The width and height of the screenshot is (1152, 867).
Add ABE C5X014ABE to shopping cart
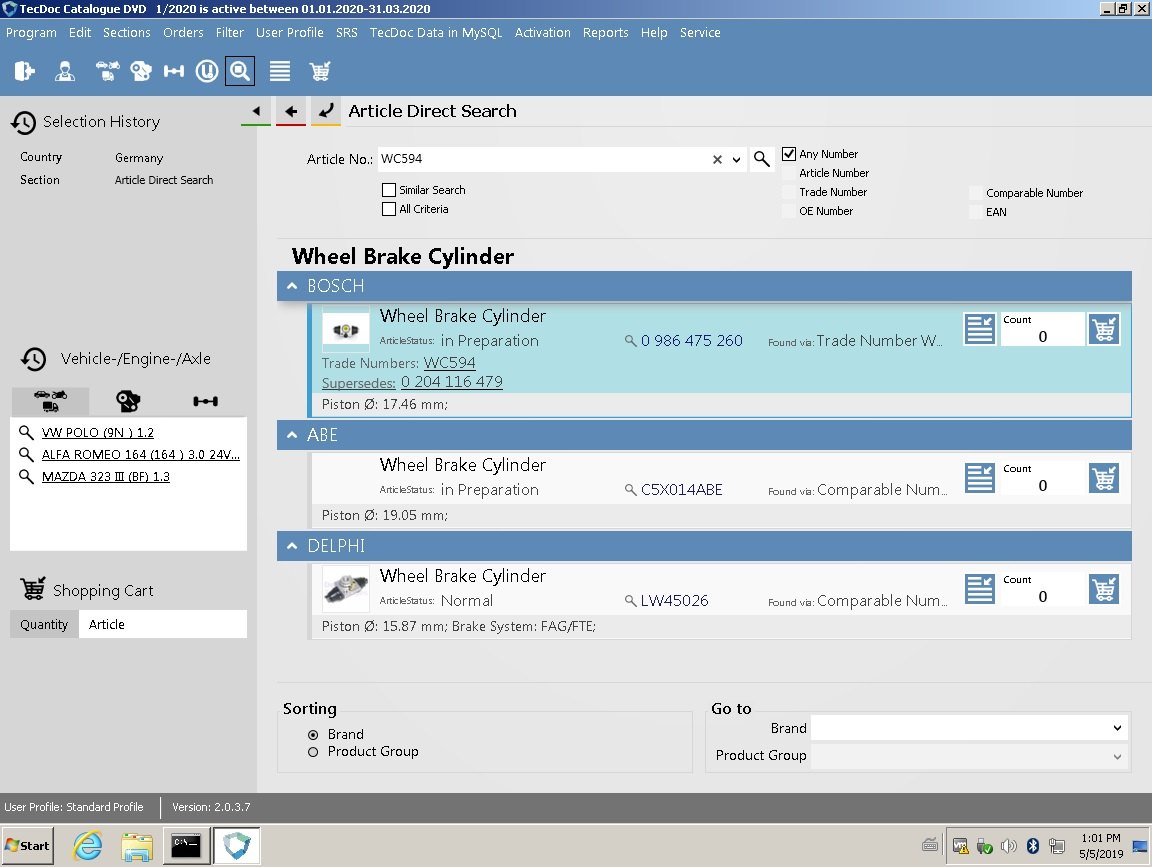click(1104, 478)
